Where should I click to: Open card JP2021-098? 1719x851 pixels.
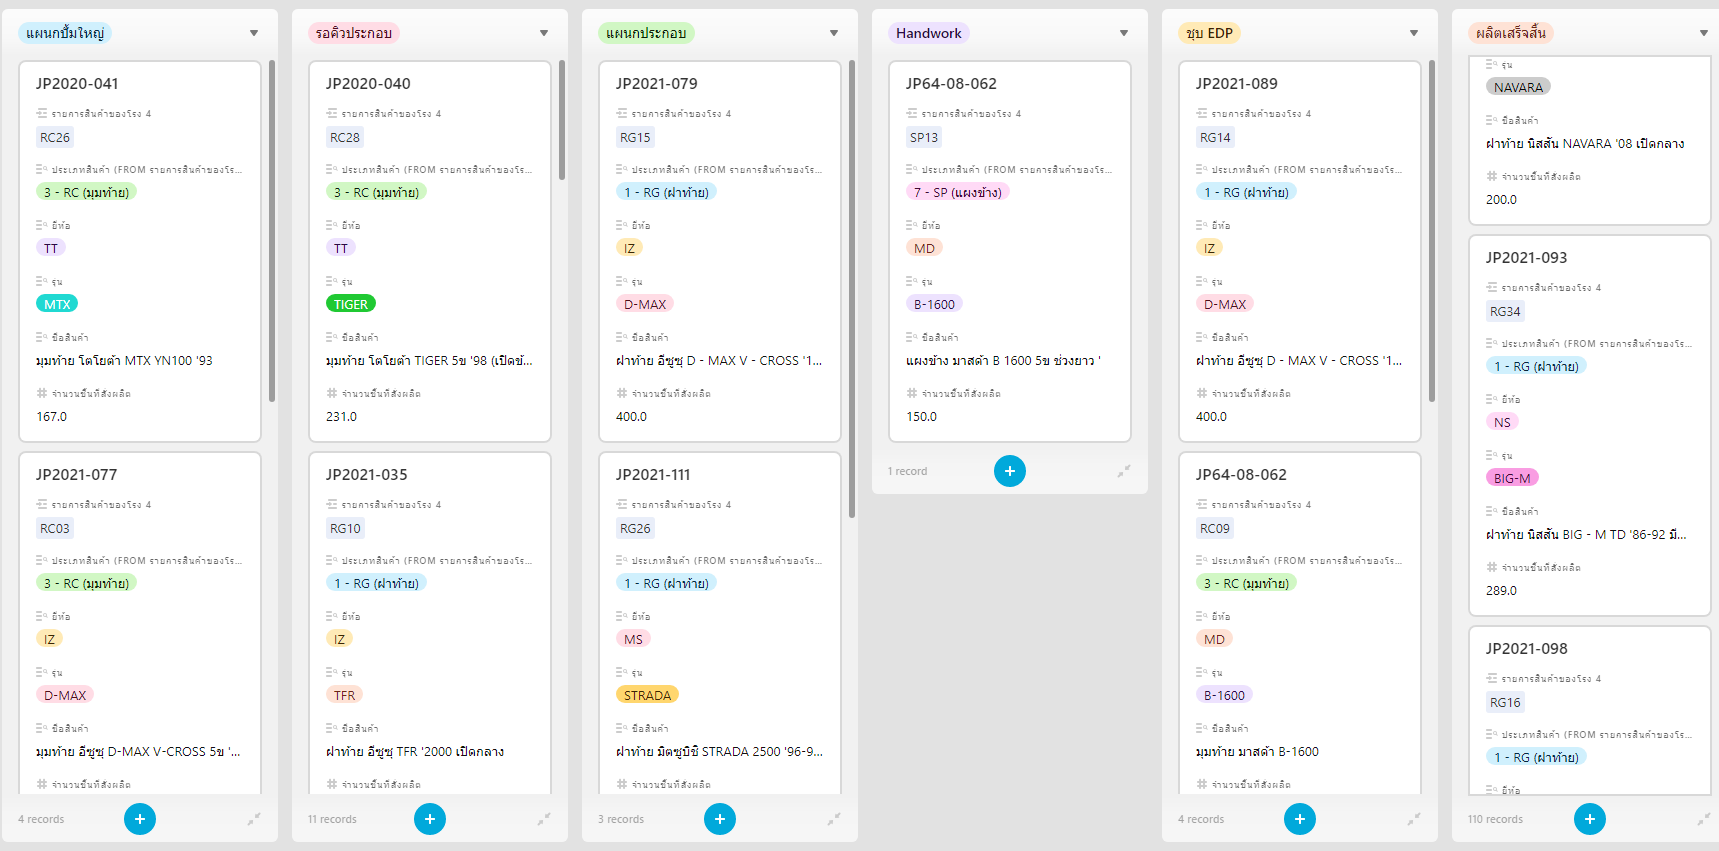[x=1590, y=710]
